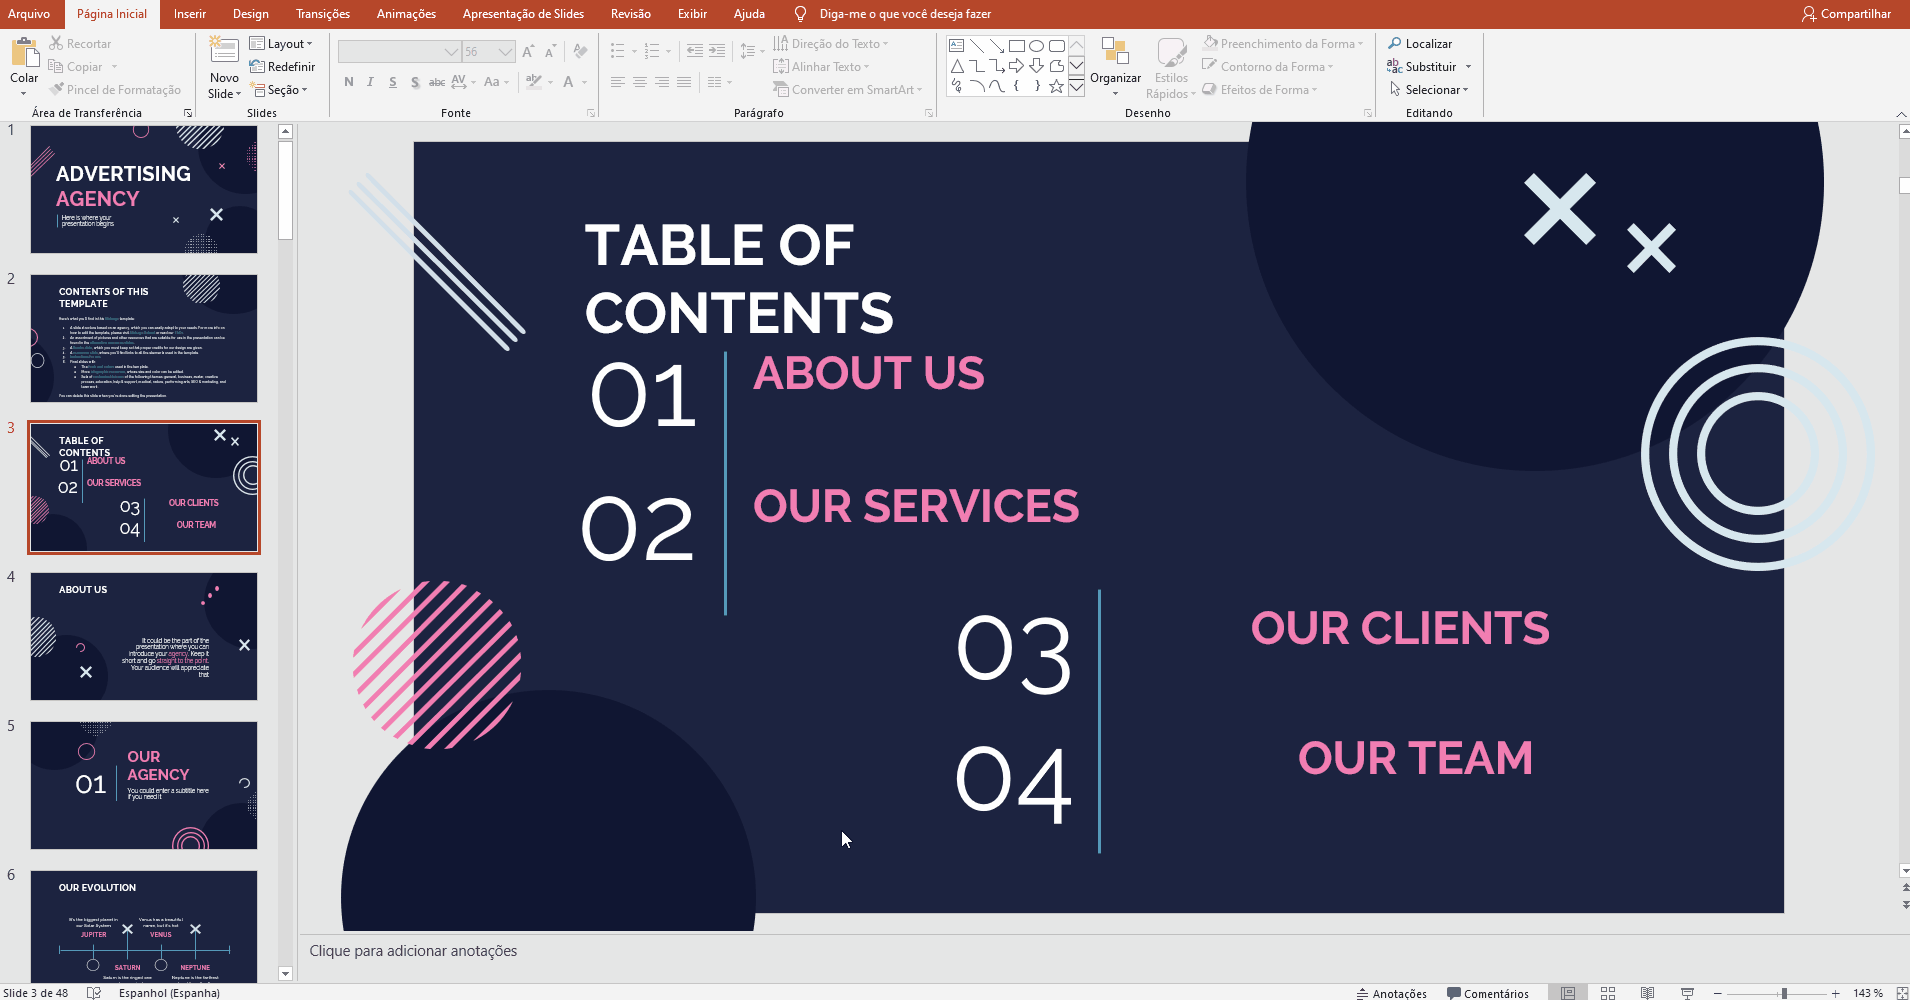Image resolution: width=1910 pixels, height=1000 pixels.
Task: Toggle underline (S) formatting
Action: pos(393,82)
